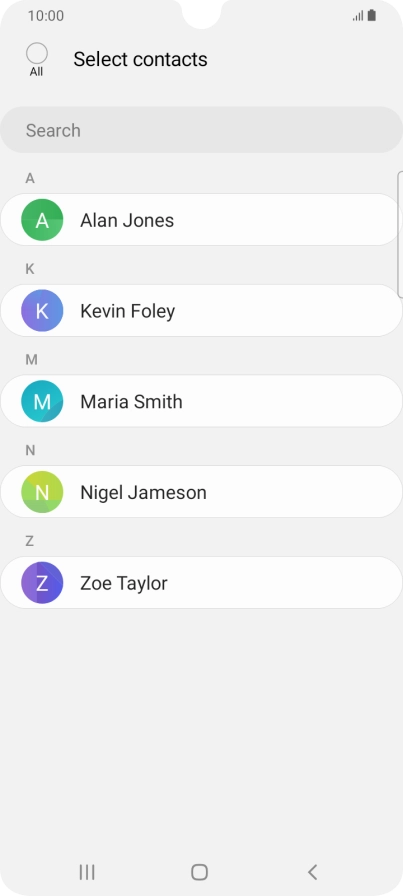This screenshot has height=896, width=403.
Task: Click Nigel Jameson lime N avatar
Action: coord(42,492)
